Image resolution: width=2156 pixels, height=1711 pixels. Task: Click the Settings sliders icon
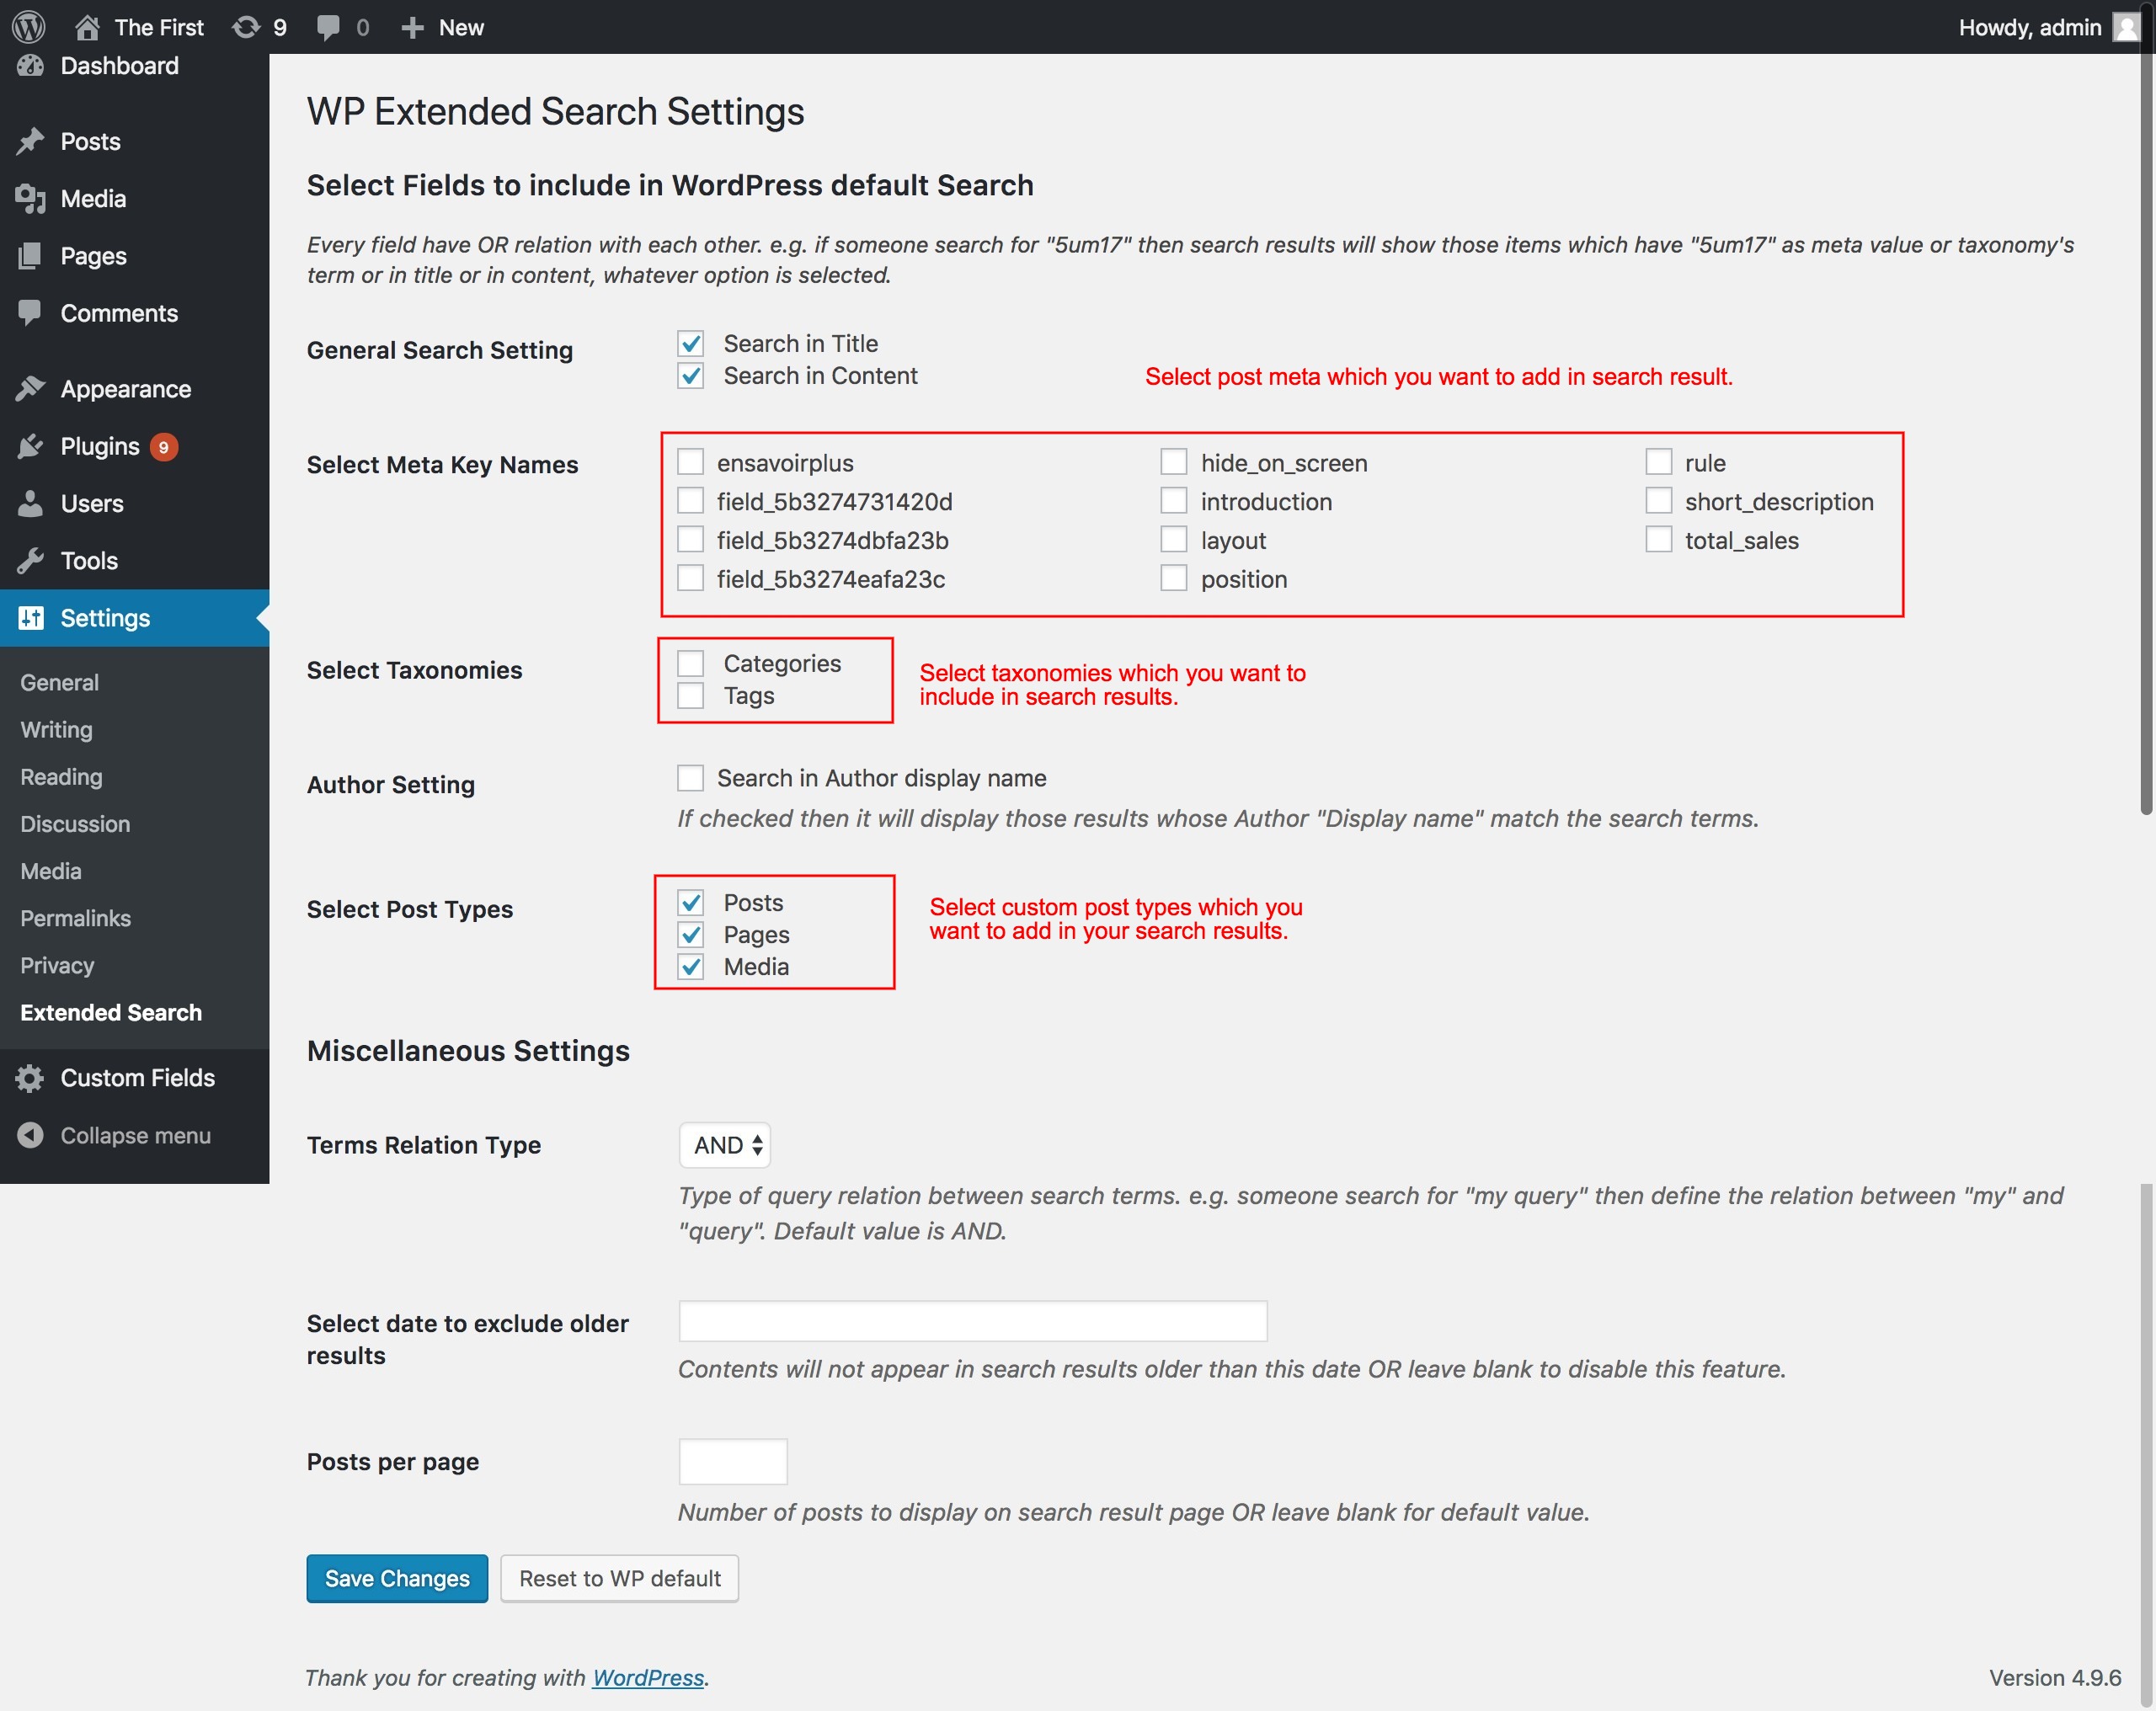[x=30, y=618]
